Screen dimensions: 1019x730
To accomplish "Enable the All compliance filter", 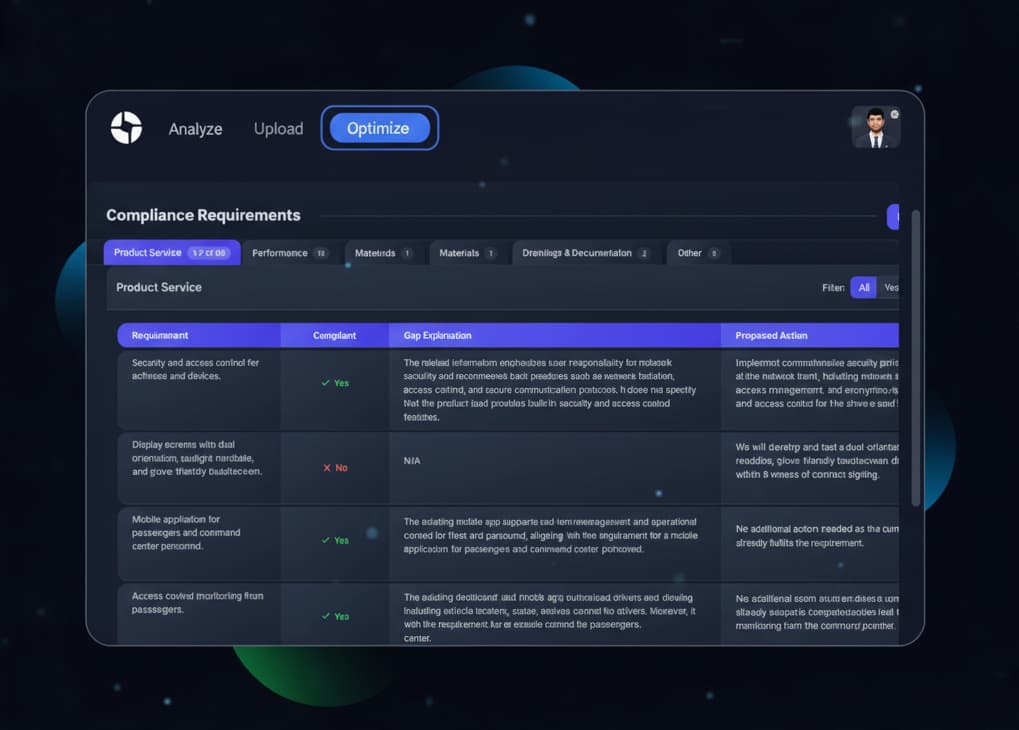I will tap(864, 287).
